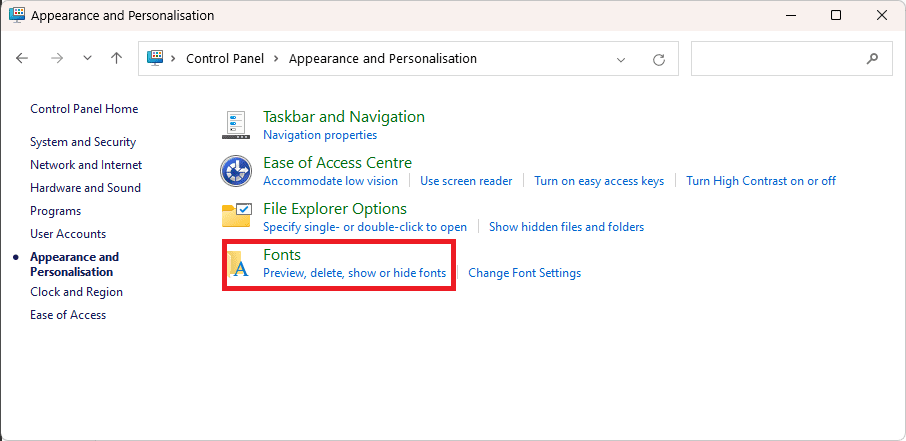
Task: Refresh the address bar view
Action: point(659,59)
